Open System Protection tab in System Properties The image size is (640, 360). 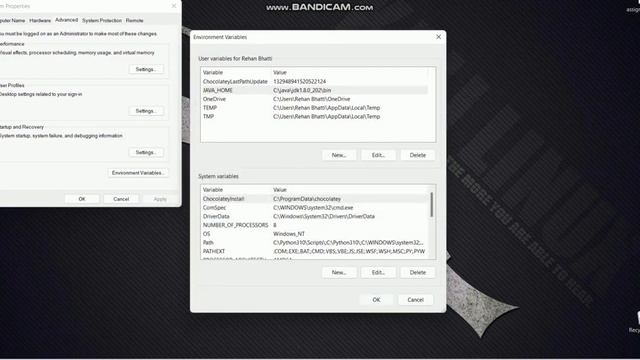(x=102, y=20)
